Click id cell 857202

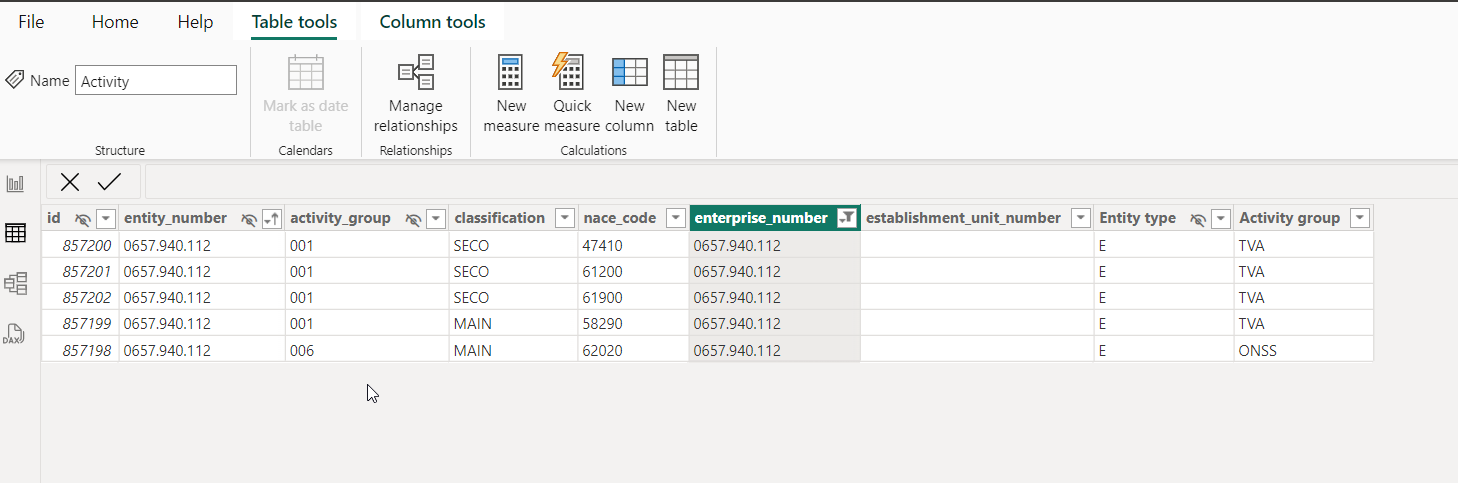(80, 297)
